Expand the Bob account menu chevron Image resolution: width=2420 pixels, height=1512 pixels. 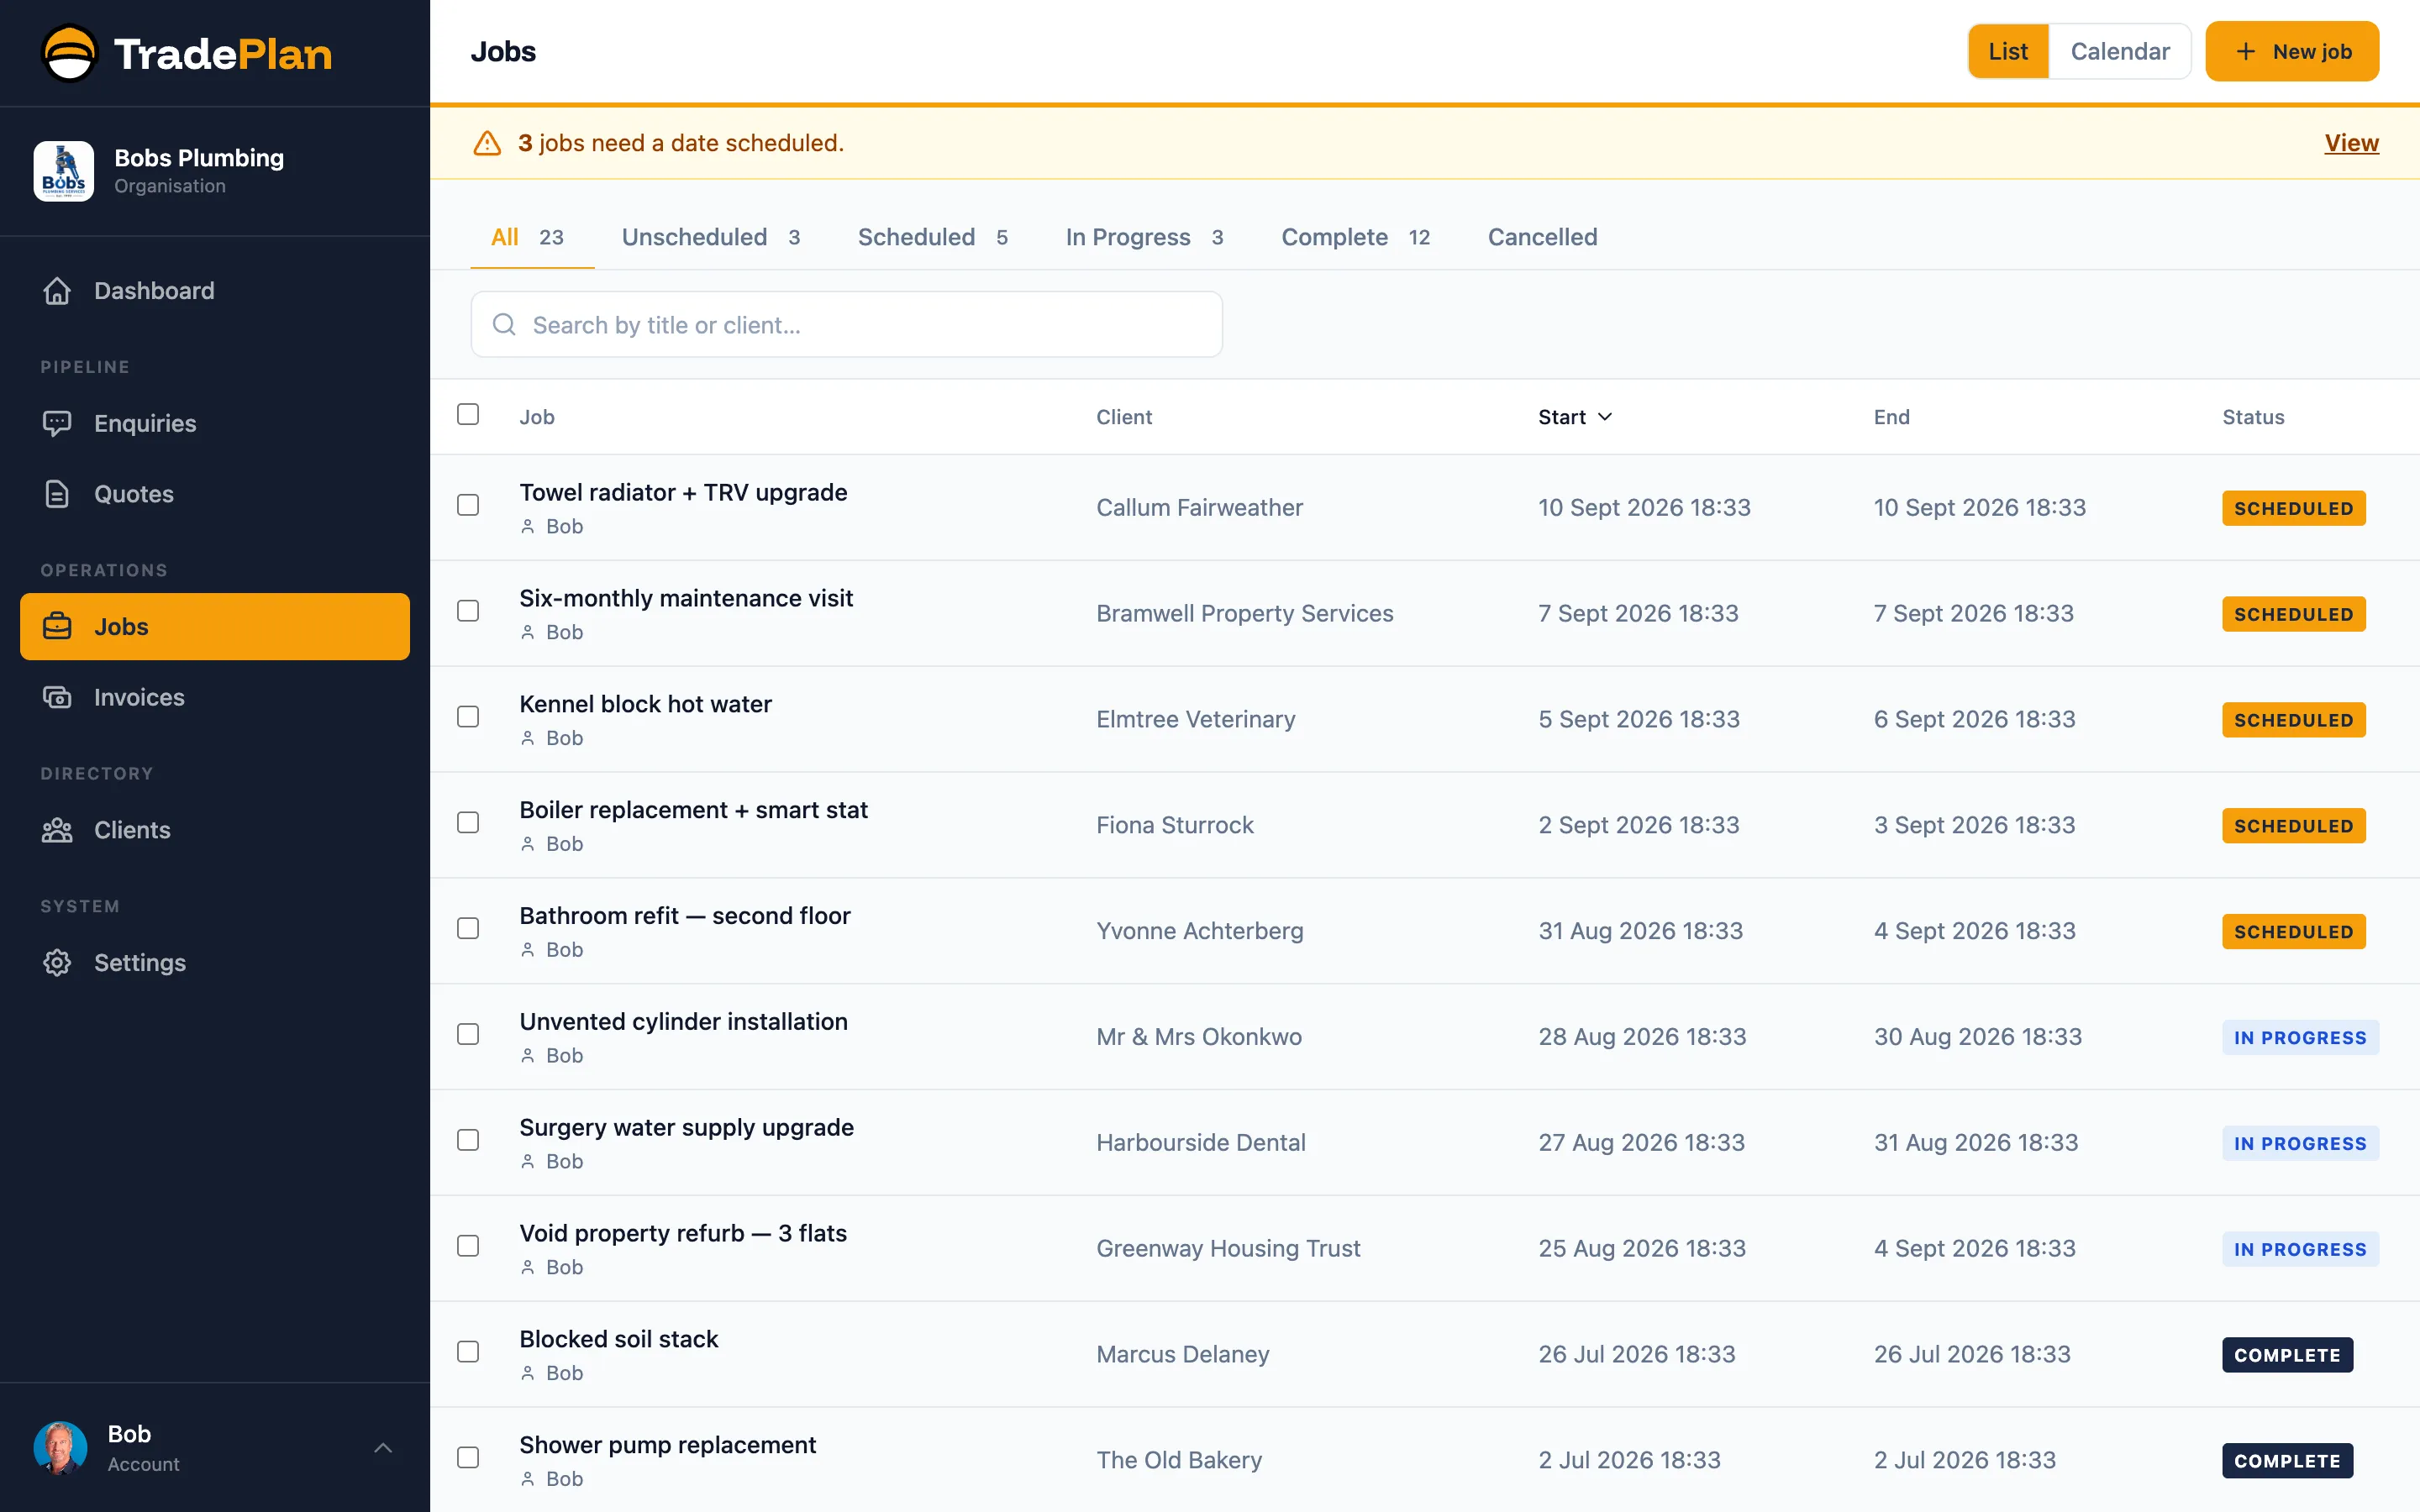pos(383,1448)
